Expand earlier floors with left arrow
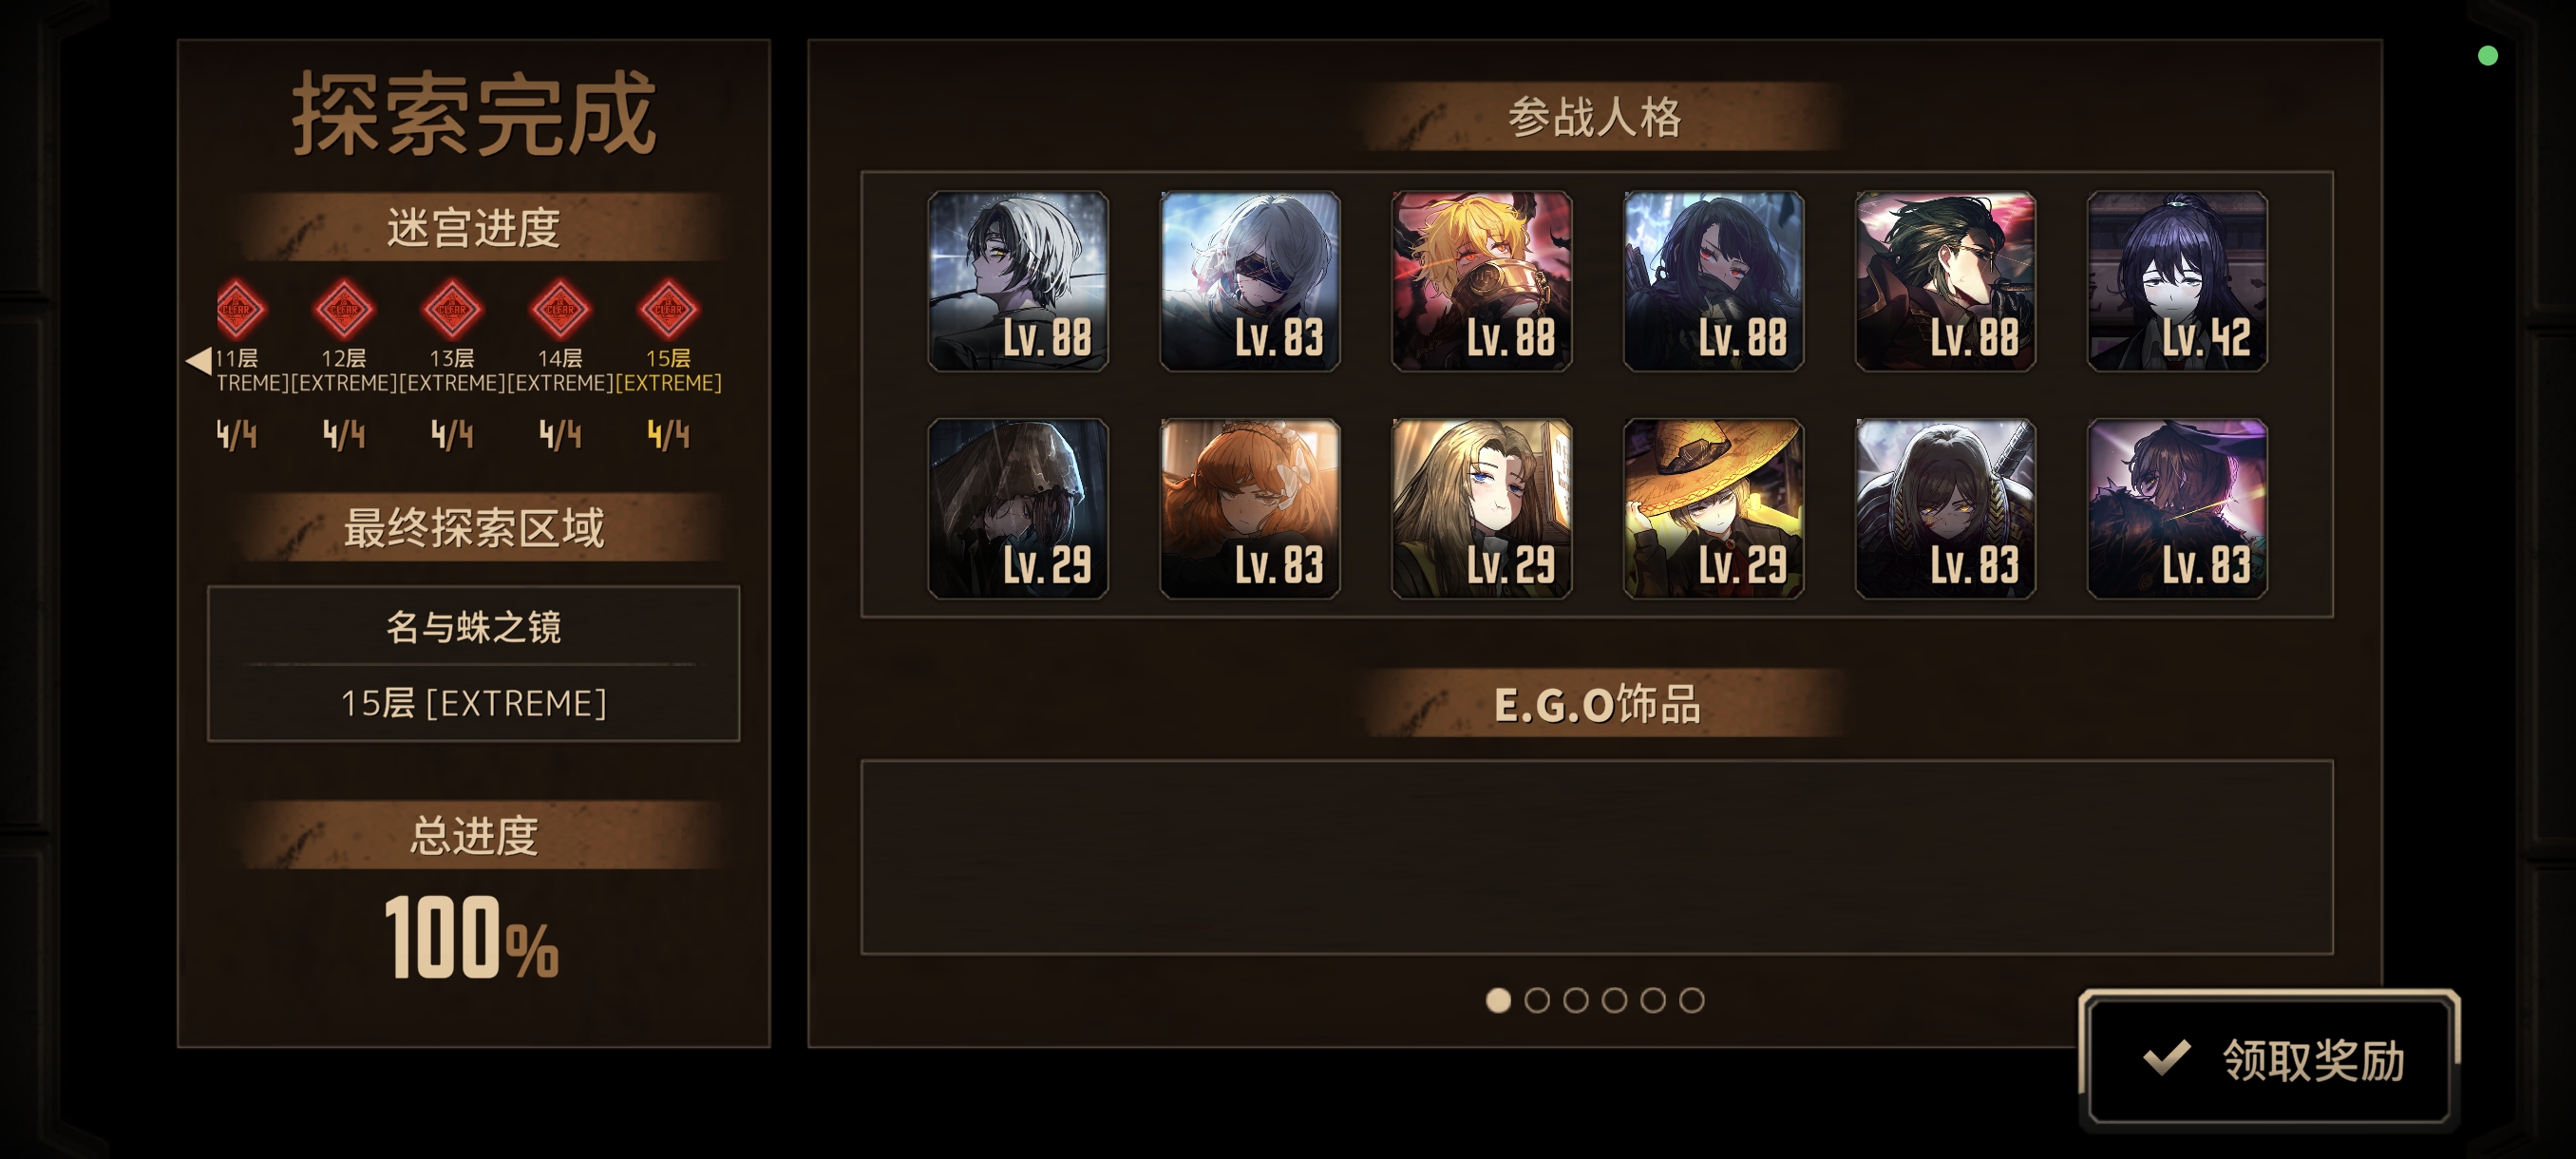 (199, 360)
